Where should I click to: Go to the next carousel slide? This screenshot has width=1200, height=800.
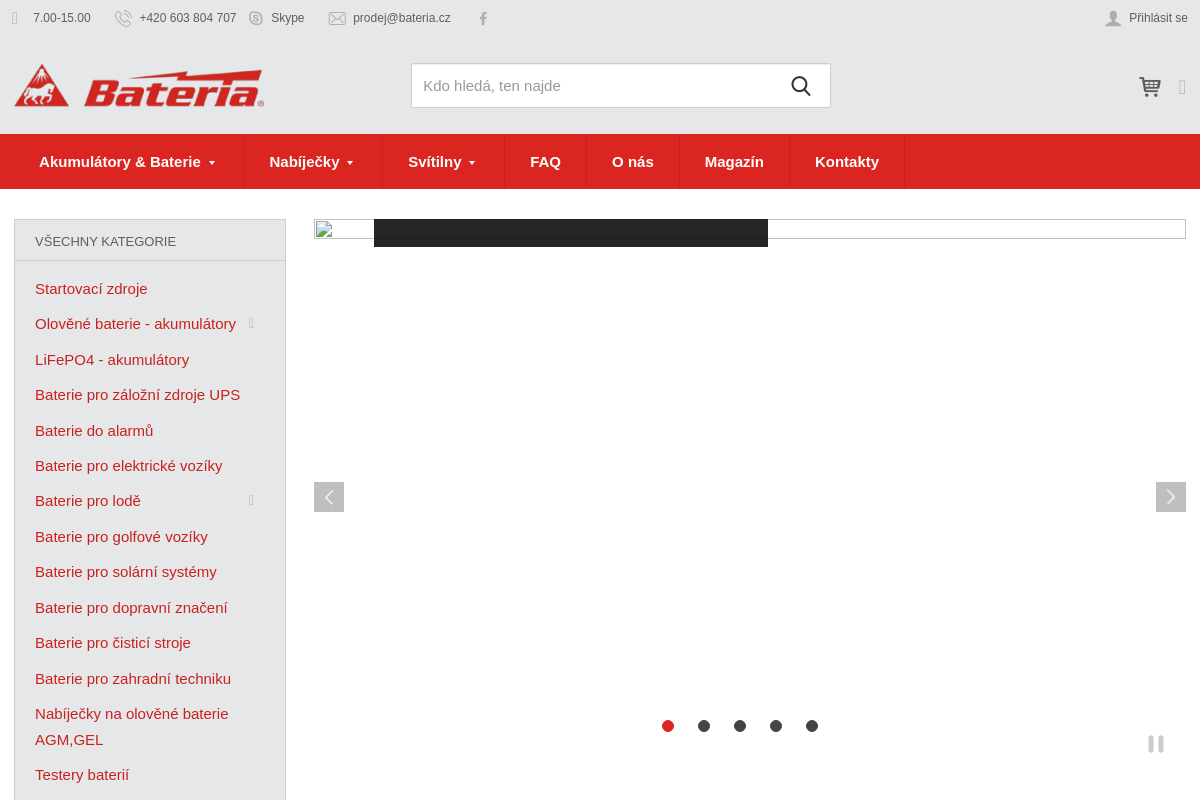(x=1170, y=497)
